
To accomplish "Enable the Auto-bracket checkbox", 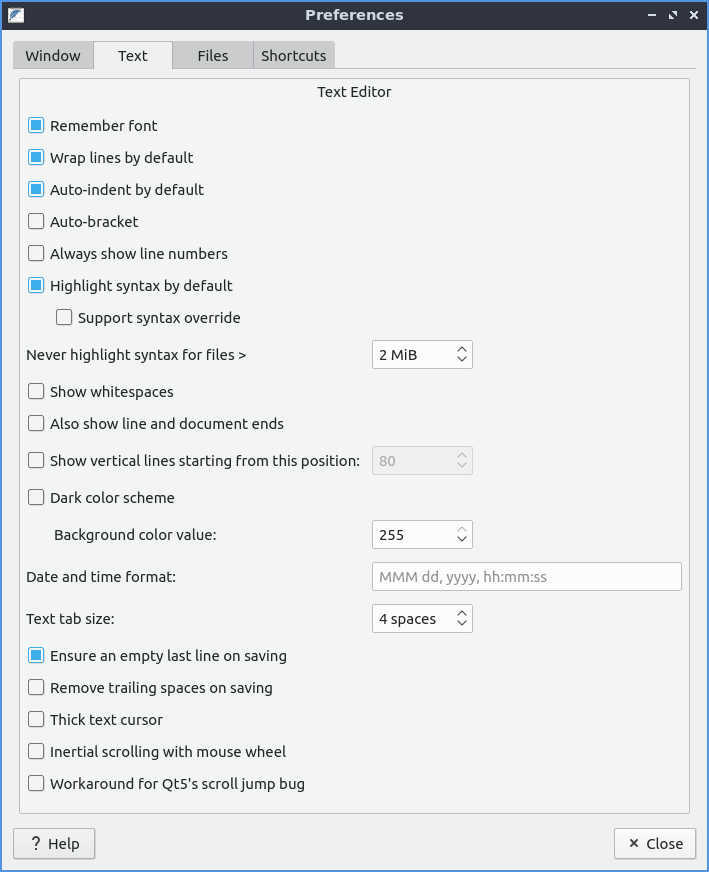I will point(36,222).
